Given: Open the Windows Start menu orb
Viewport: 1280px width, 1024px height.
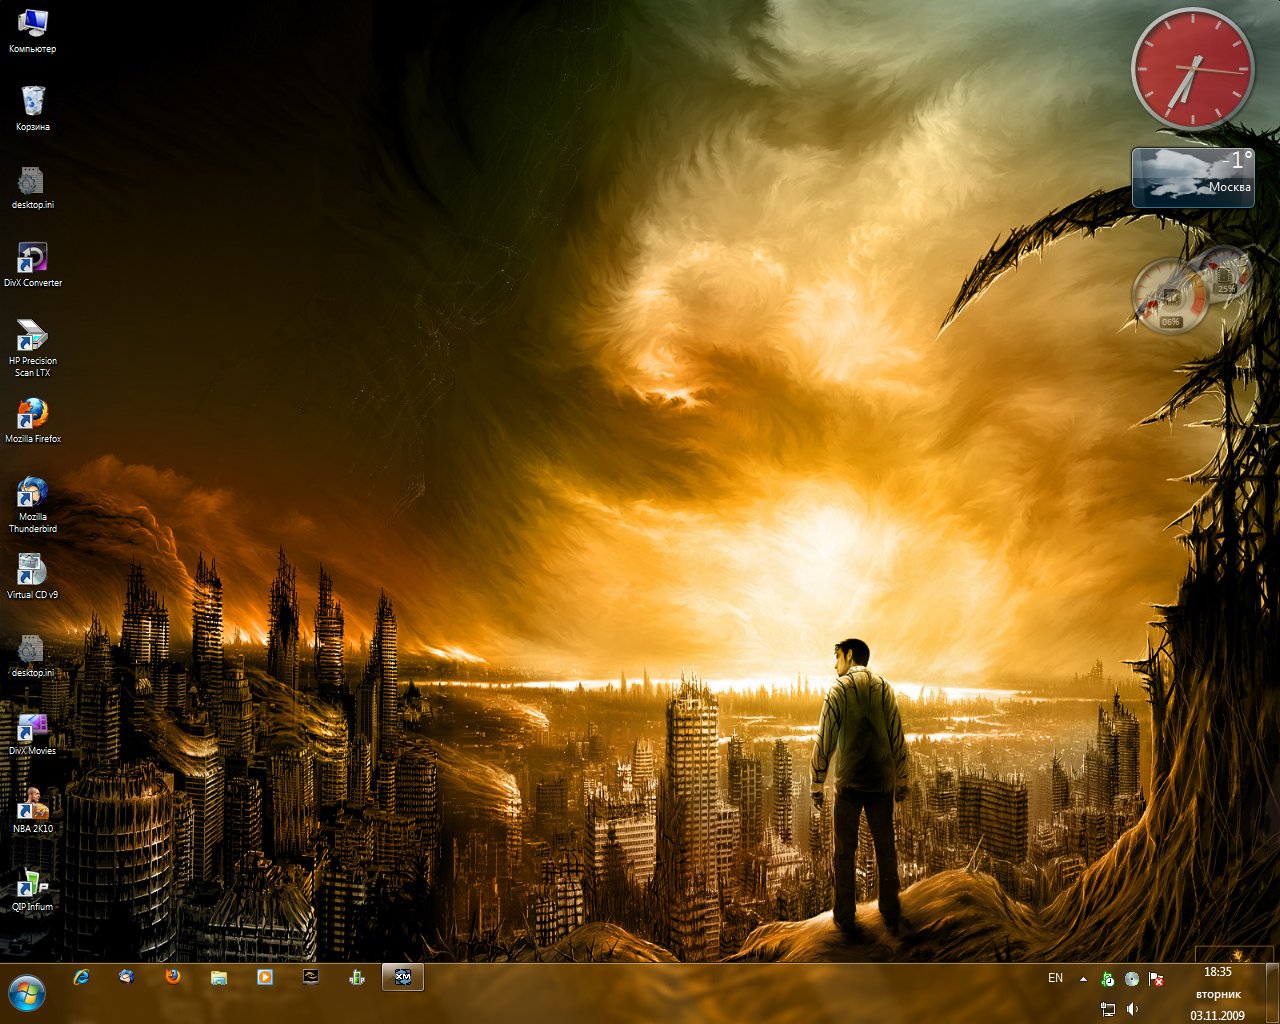Looking at the screenshot, I should pos(27,992).
